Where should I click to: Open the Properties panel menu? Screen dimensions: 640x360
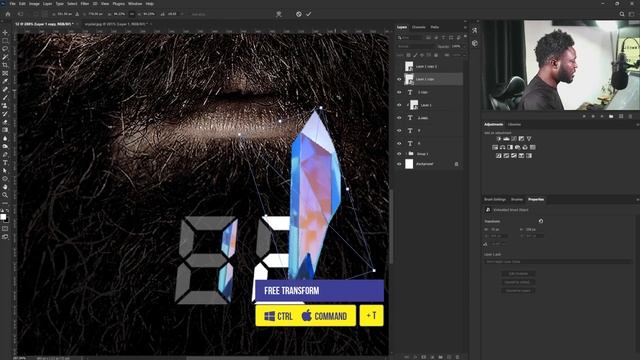point(637,200)
